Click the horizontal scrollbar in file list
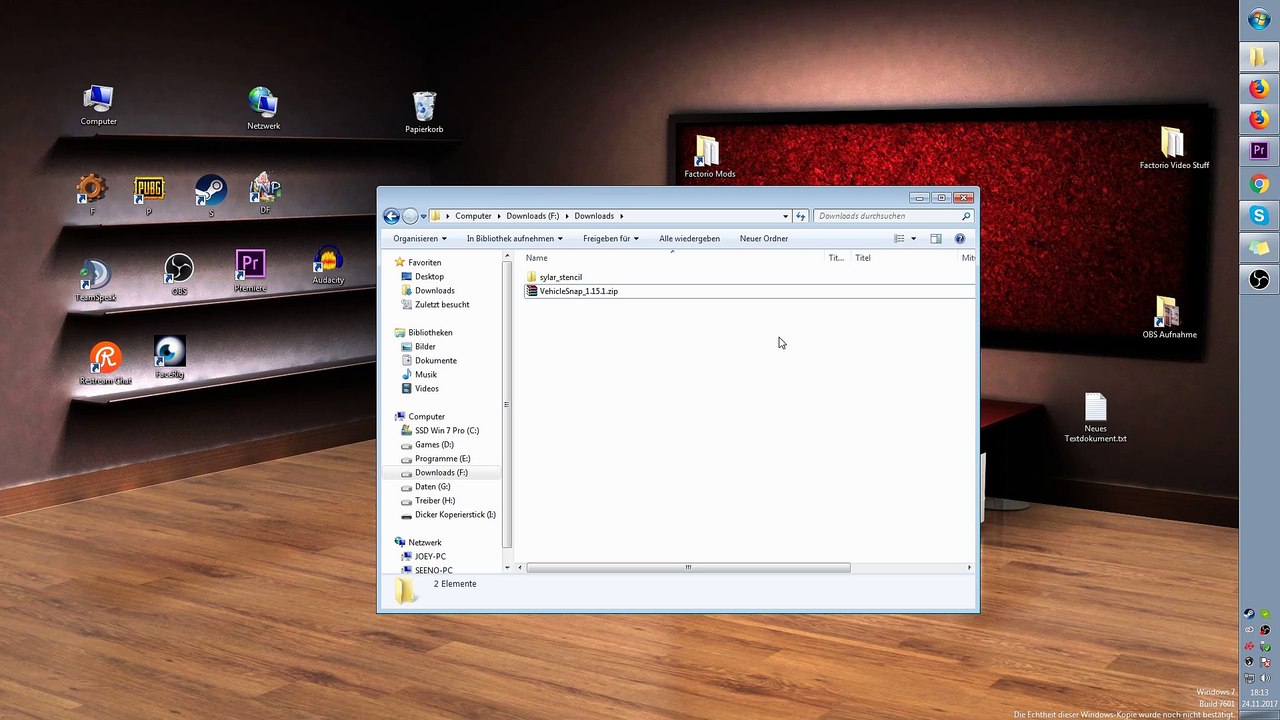 [x=688, y=568]
